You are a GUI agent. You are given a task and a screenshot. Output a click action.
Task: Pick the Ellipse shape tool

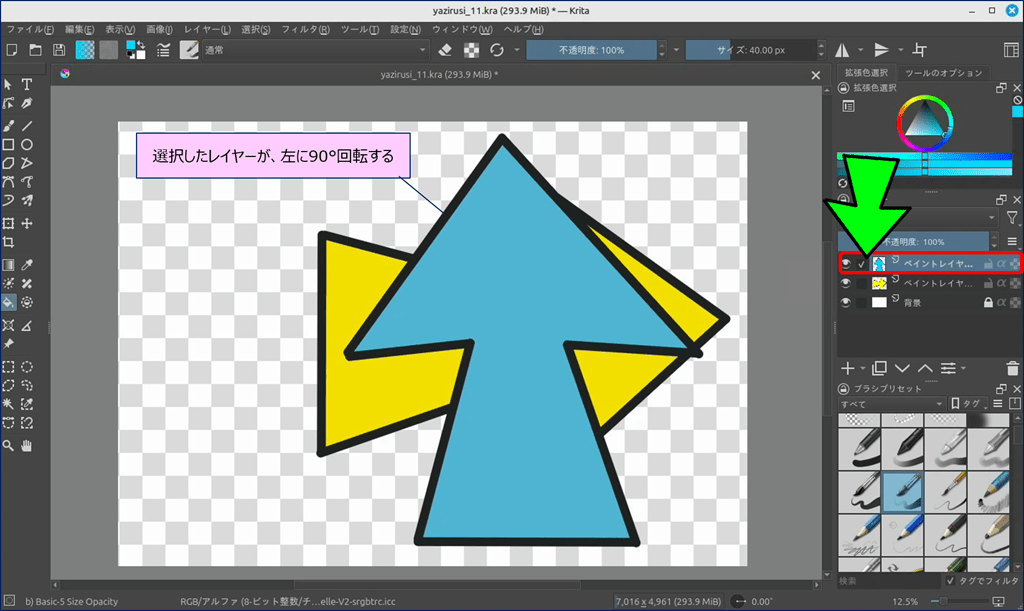(x=27, y=144)
